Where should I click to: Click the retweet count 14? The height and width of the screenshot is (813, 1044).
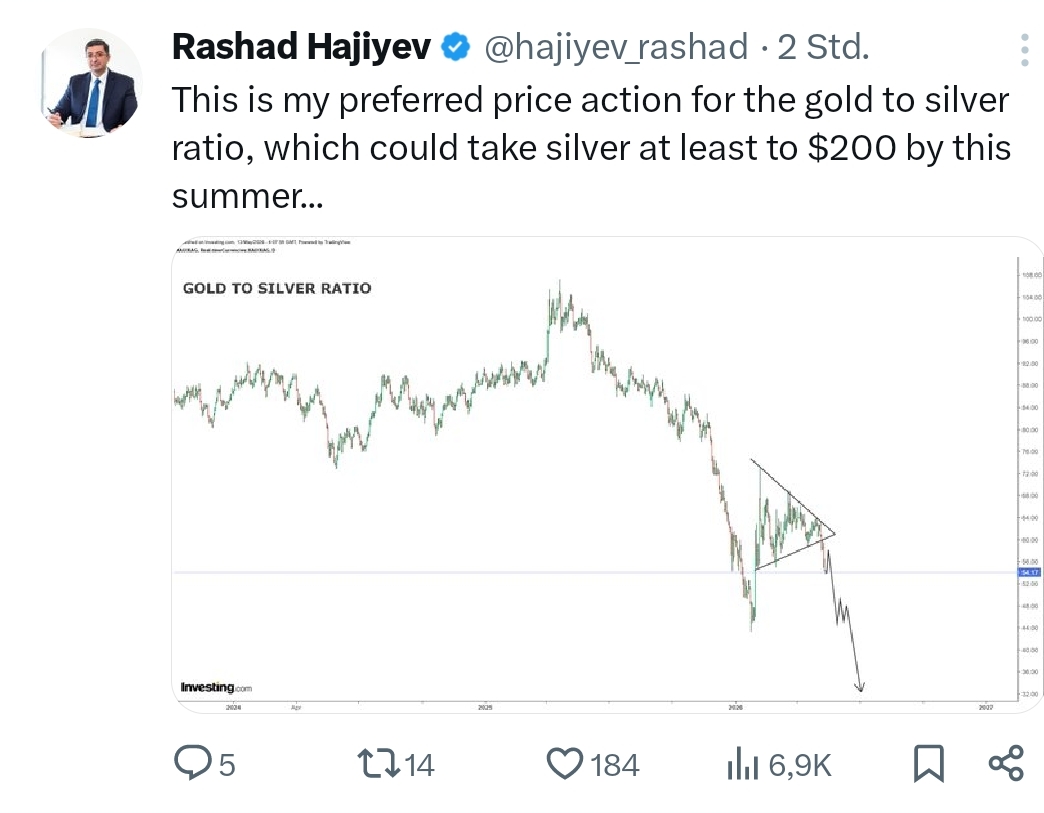pos(419,765)
